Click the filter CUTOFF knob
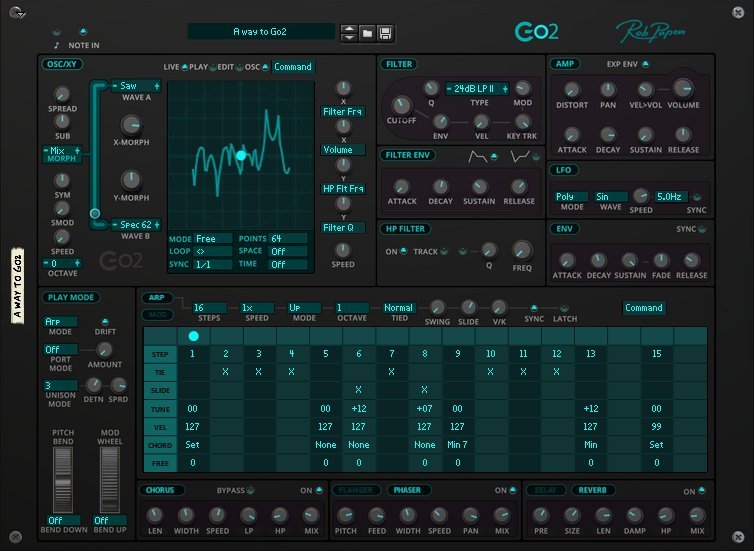754x551 pixels. pyautogui.click(x=401, y=105)
